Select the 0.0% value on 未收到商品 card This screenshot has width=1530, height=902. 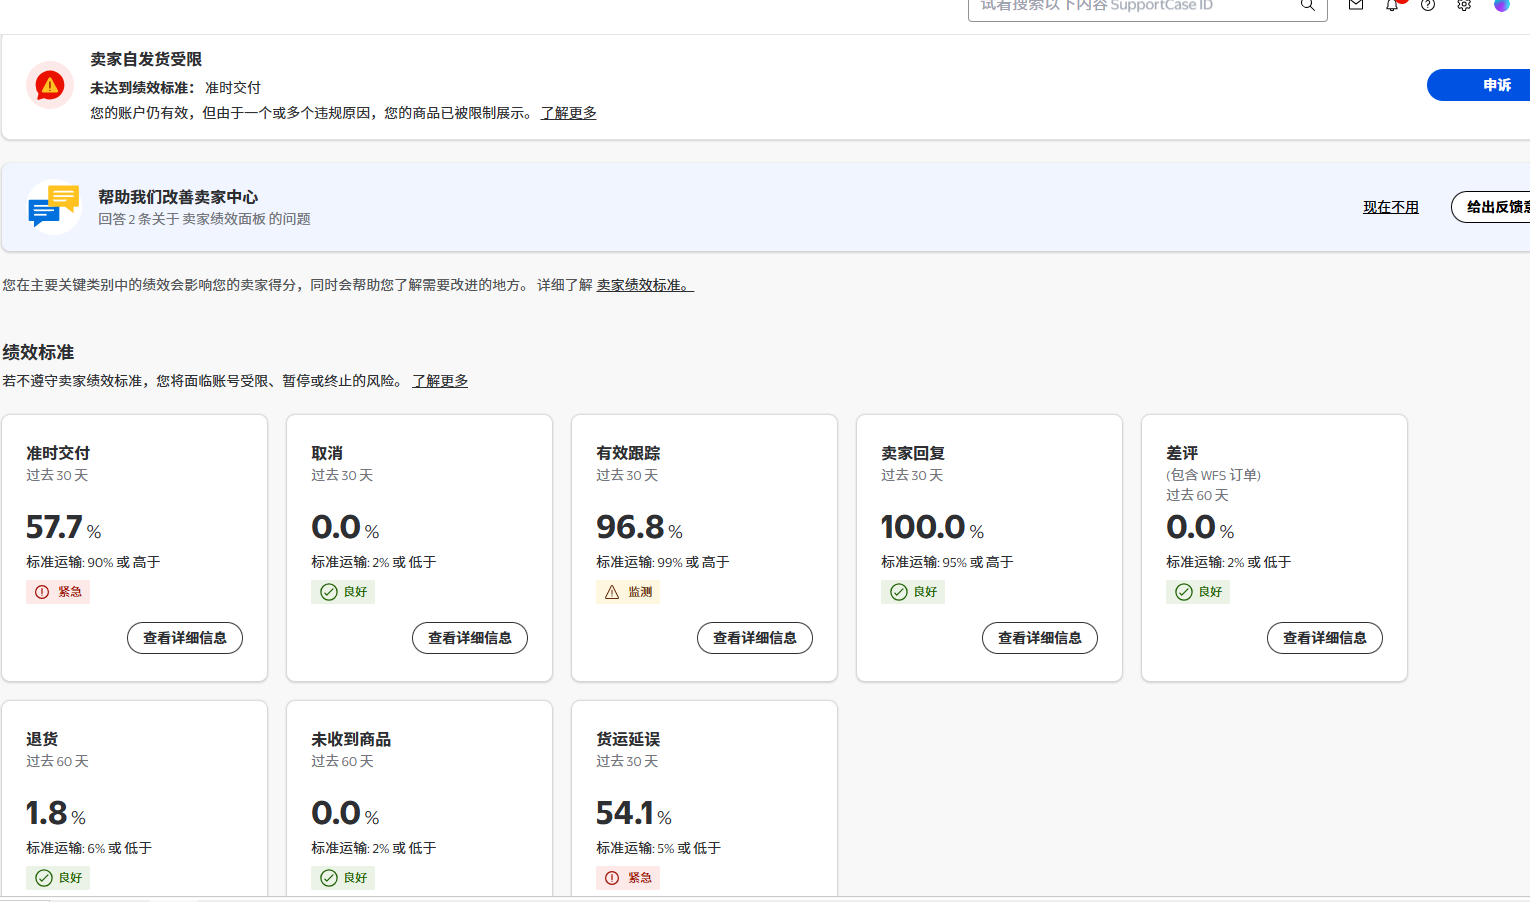[x=346, y=813]
